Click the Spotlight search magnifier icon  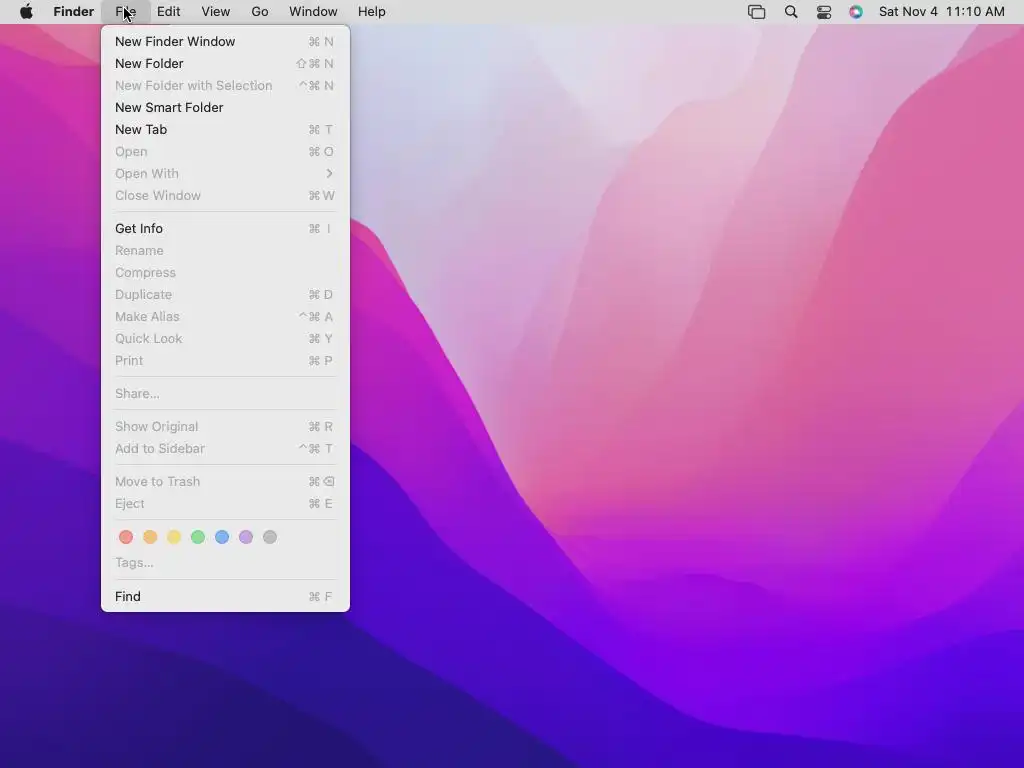pos(791,12)
